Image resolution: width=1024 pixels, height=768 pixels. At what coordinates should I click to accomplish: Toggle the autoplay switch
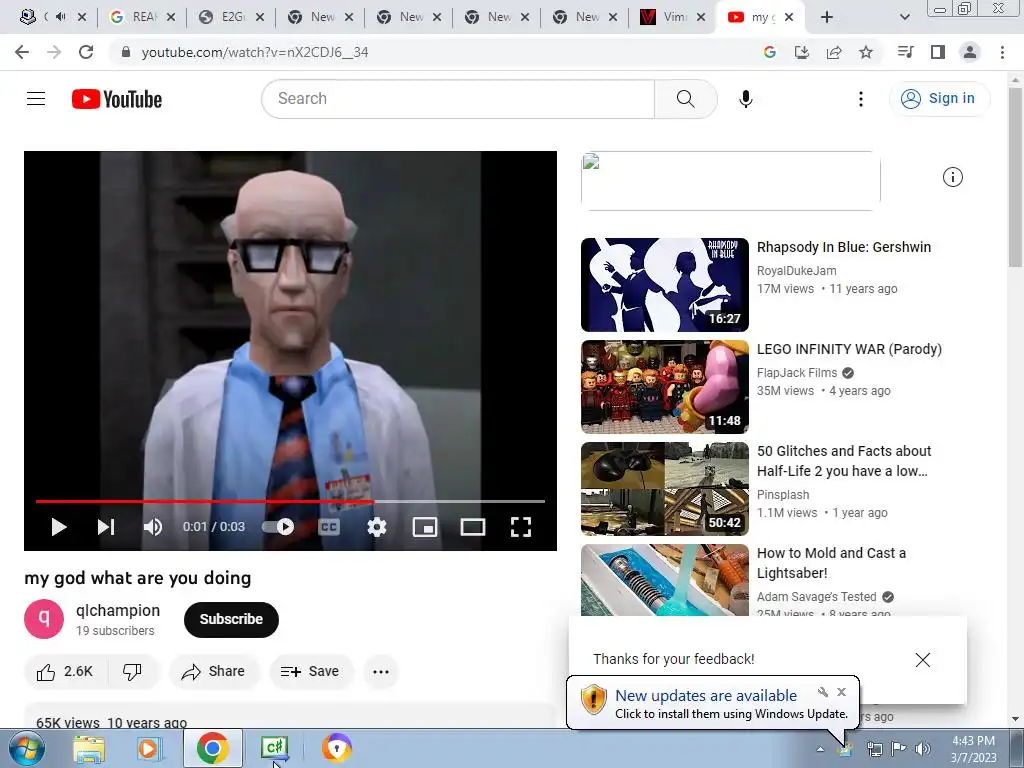[278, 527]
